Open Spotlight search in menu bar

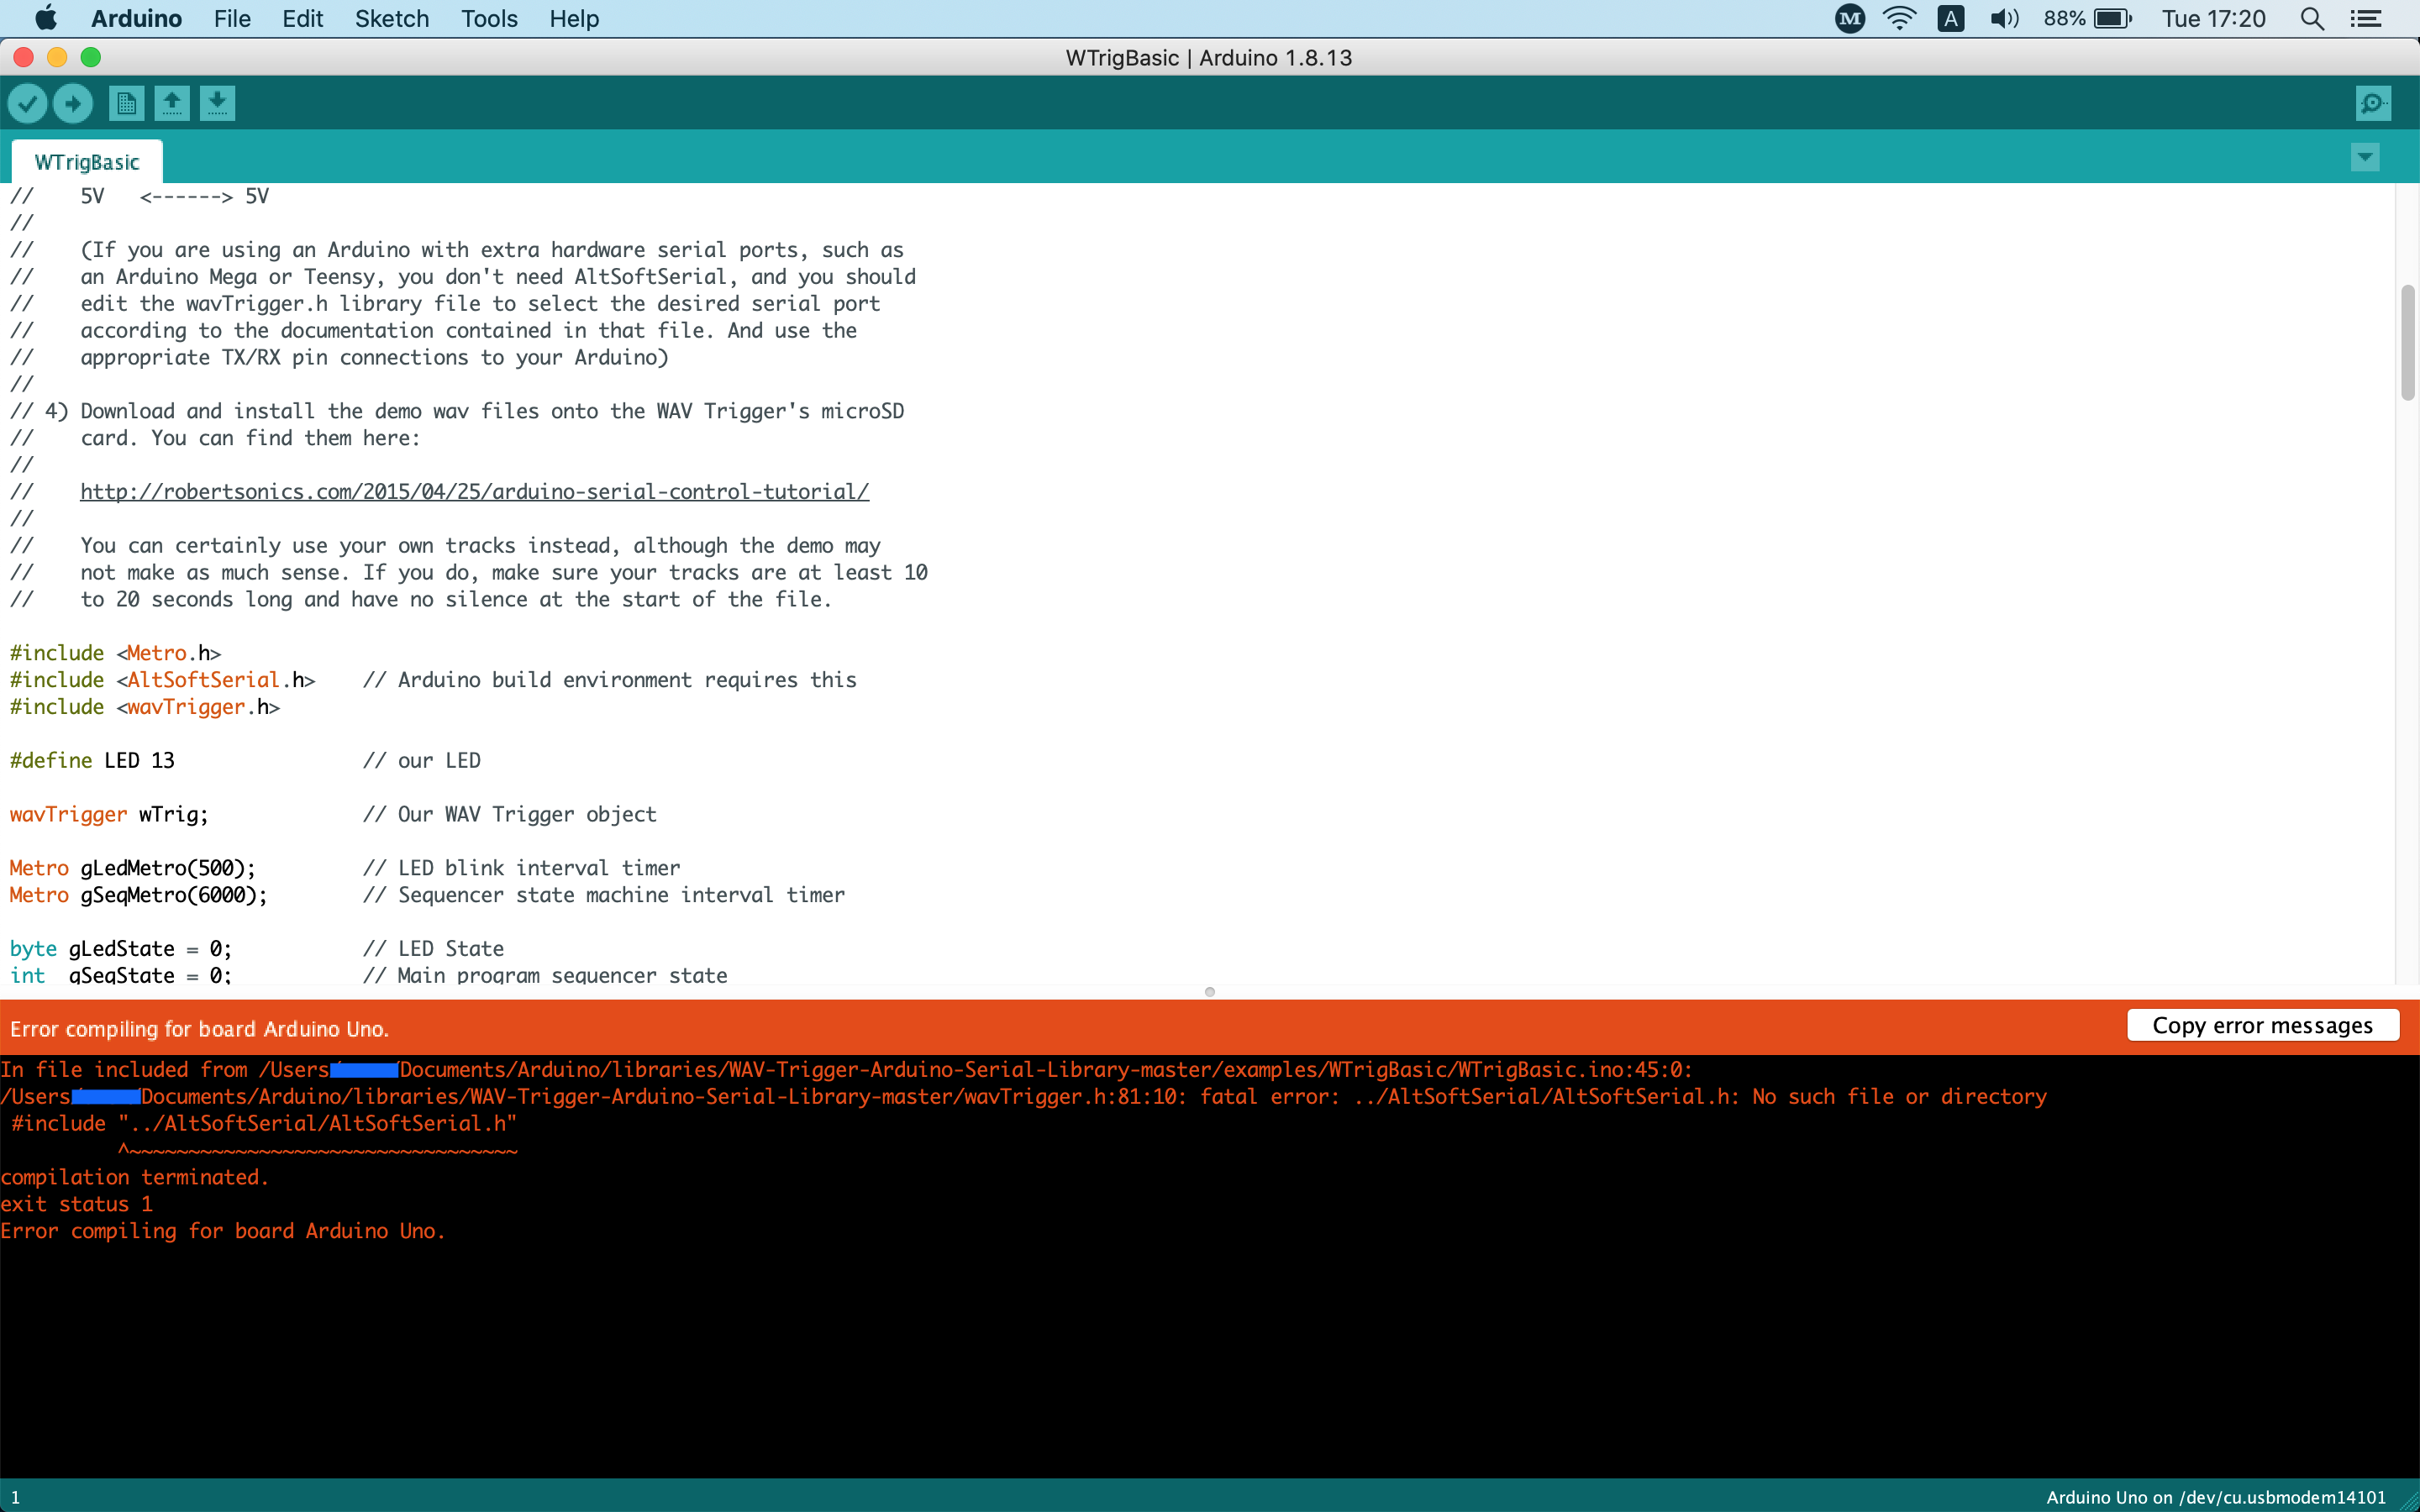pos(2311,19)
